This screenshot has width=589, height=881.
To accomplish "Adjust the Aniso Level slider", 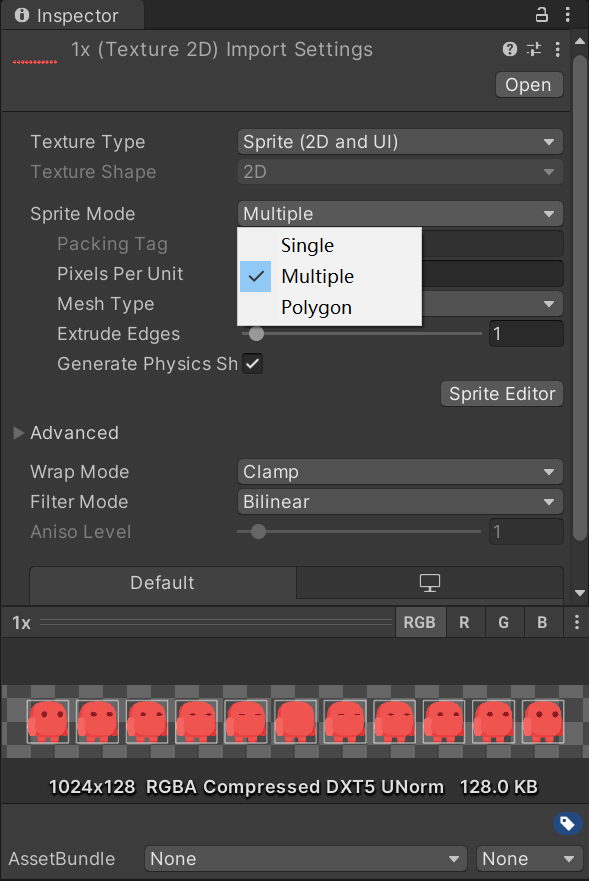I will click(x=260, y=531).
